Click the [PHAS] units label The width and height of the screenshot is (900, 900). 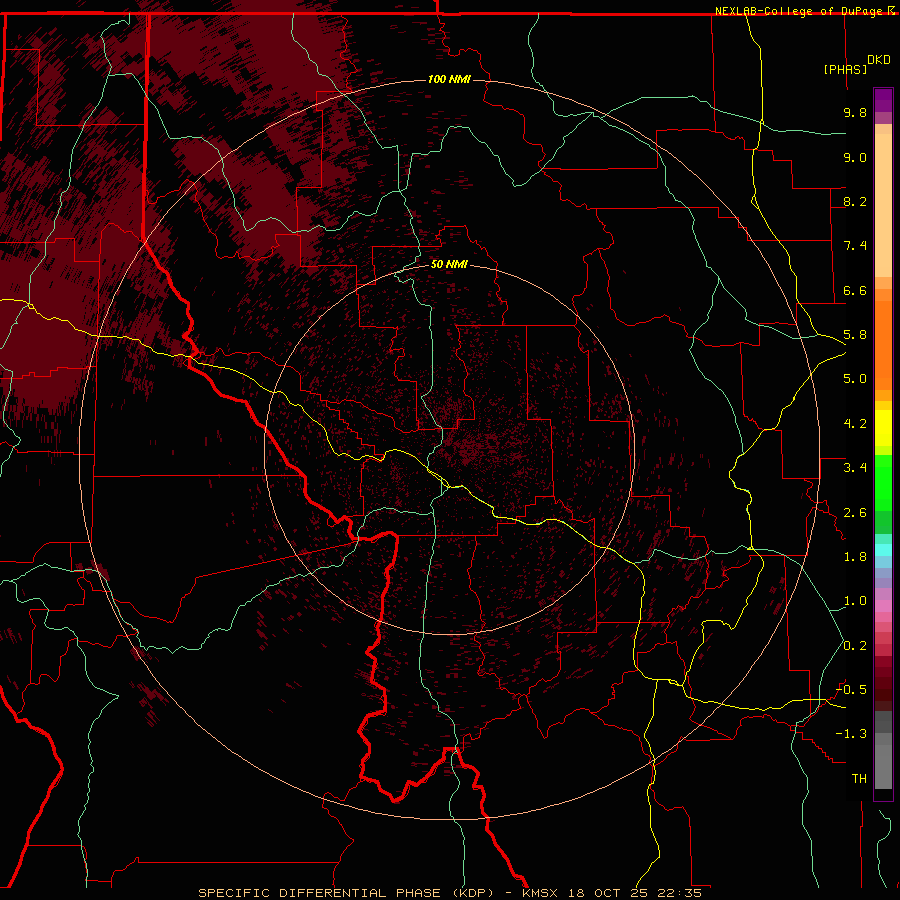click(845, 69)
